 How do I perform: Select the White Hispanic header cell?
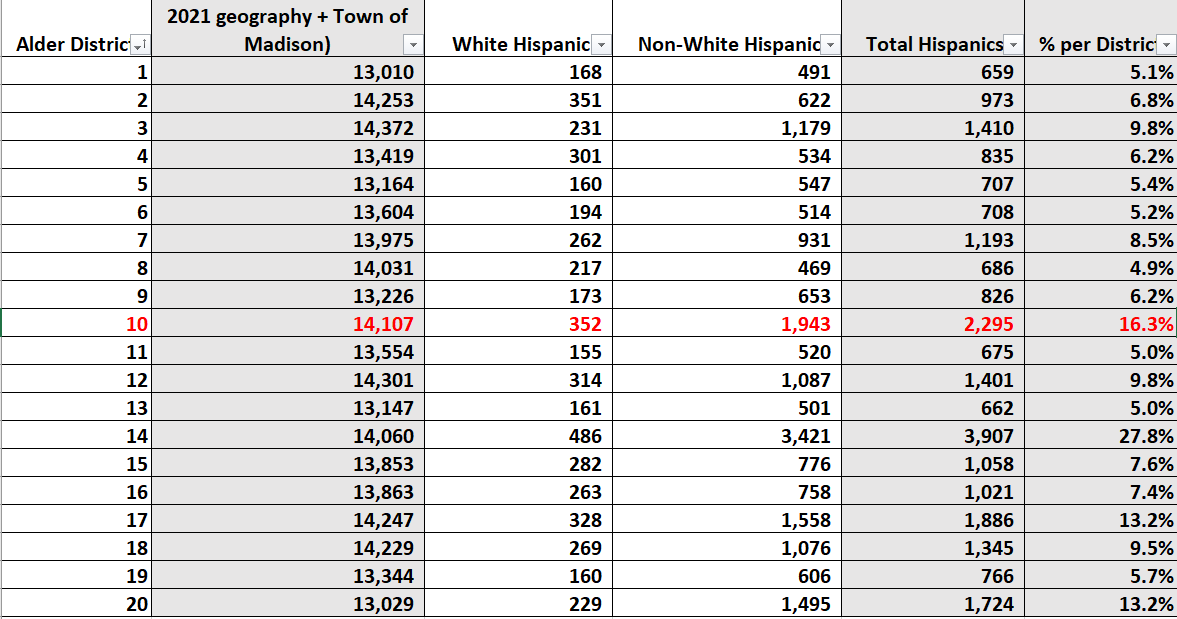pyautogui.click(x=519, y=29)
